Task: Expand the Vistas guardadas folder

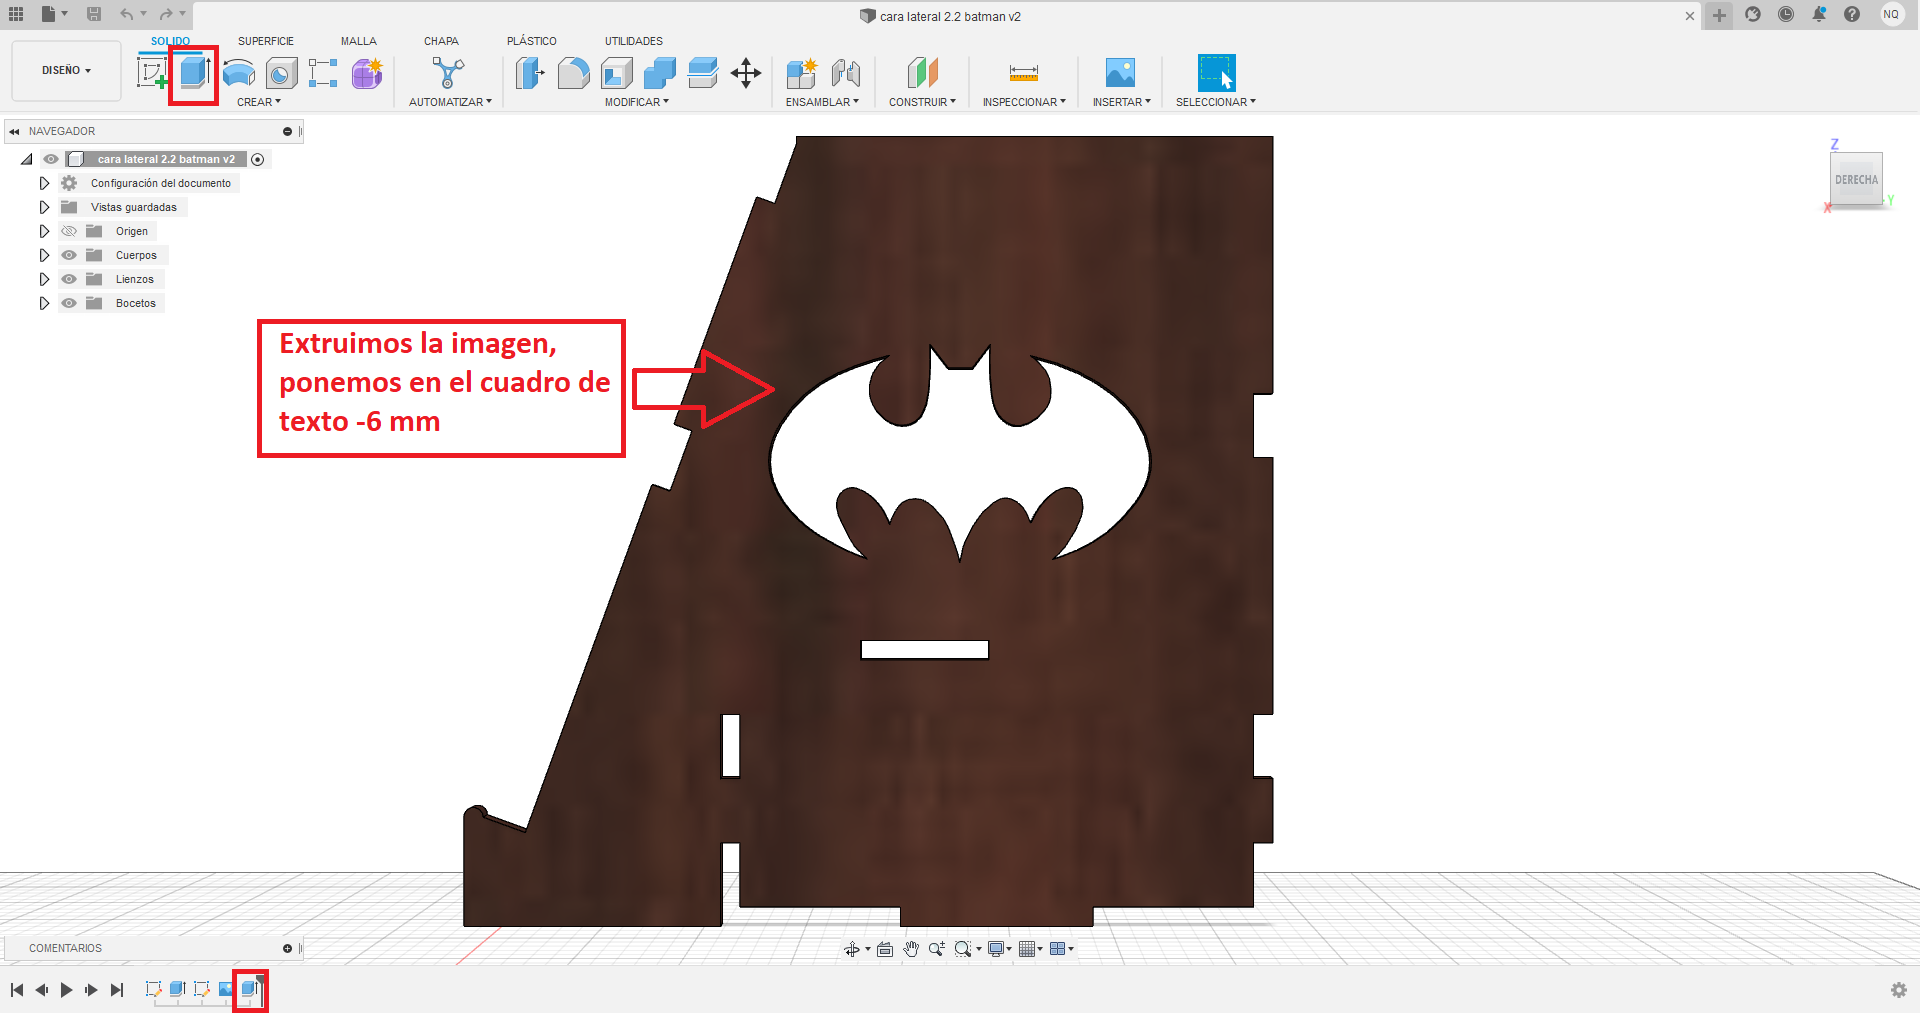Action: (x=44, y=207)
